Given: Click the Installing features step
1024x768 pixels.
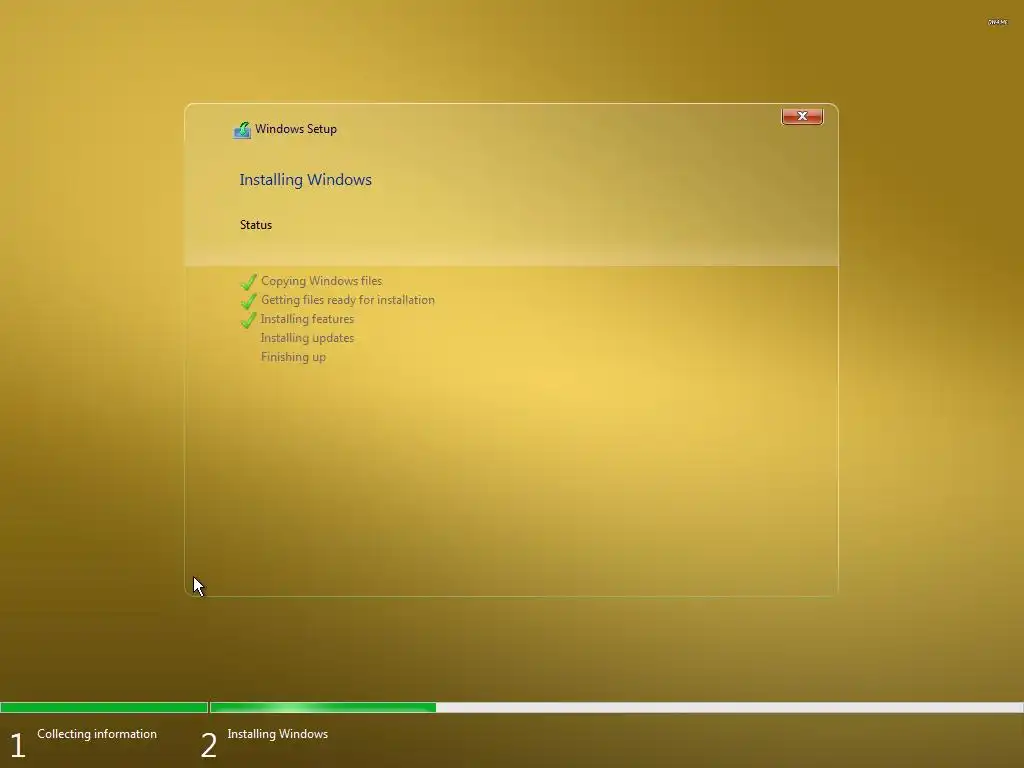Looking at the screenshot, I should [x=307, y=319].
